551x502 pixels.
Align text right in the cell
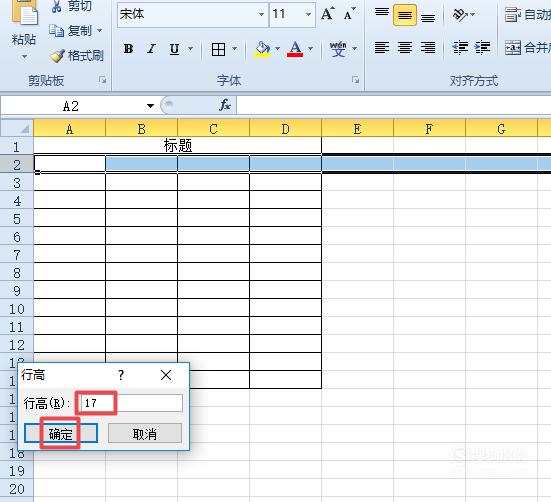(428, 47)
